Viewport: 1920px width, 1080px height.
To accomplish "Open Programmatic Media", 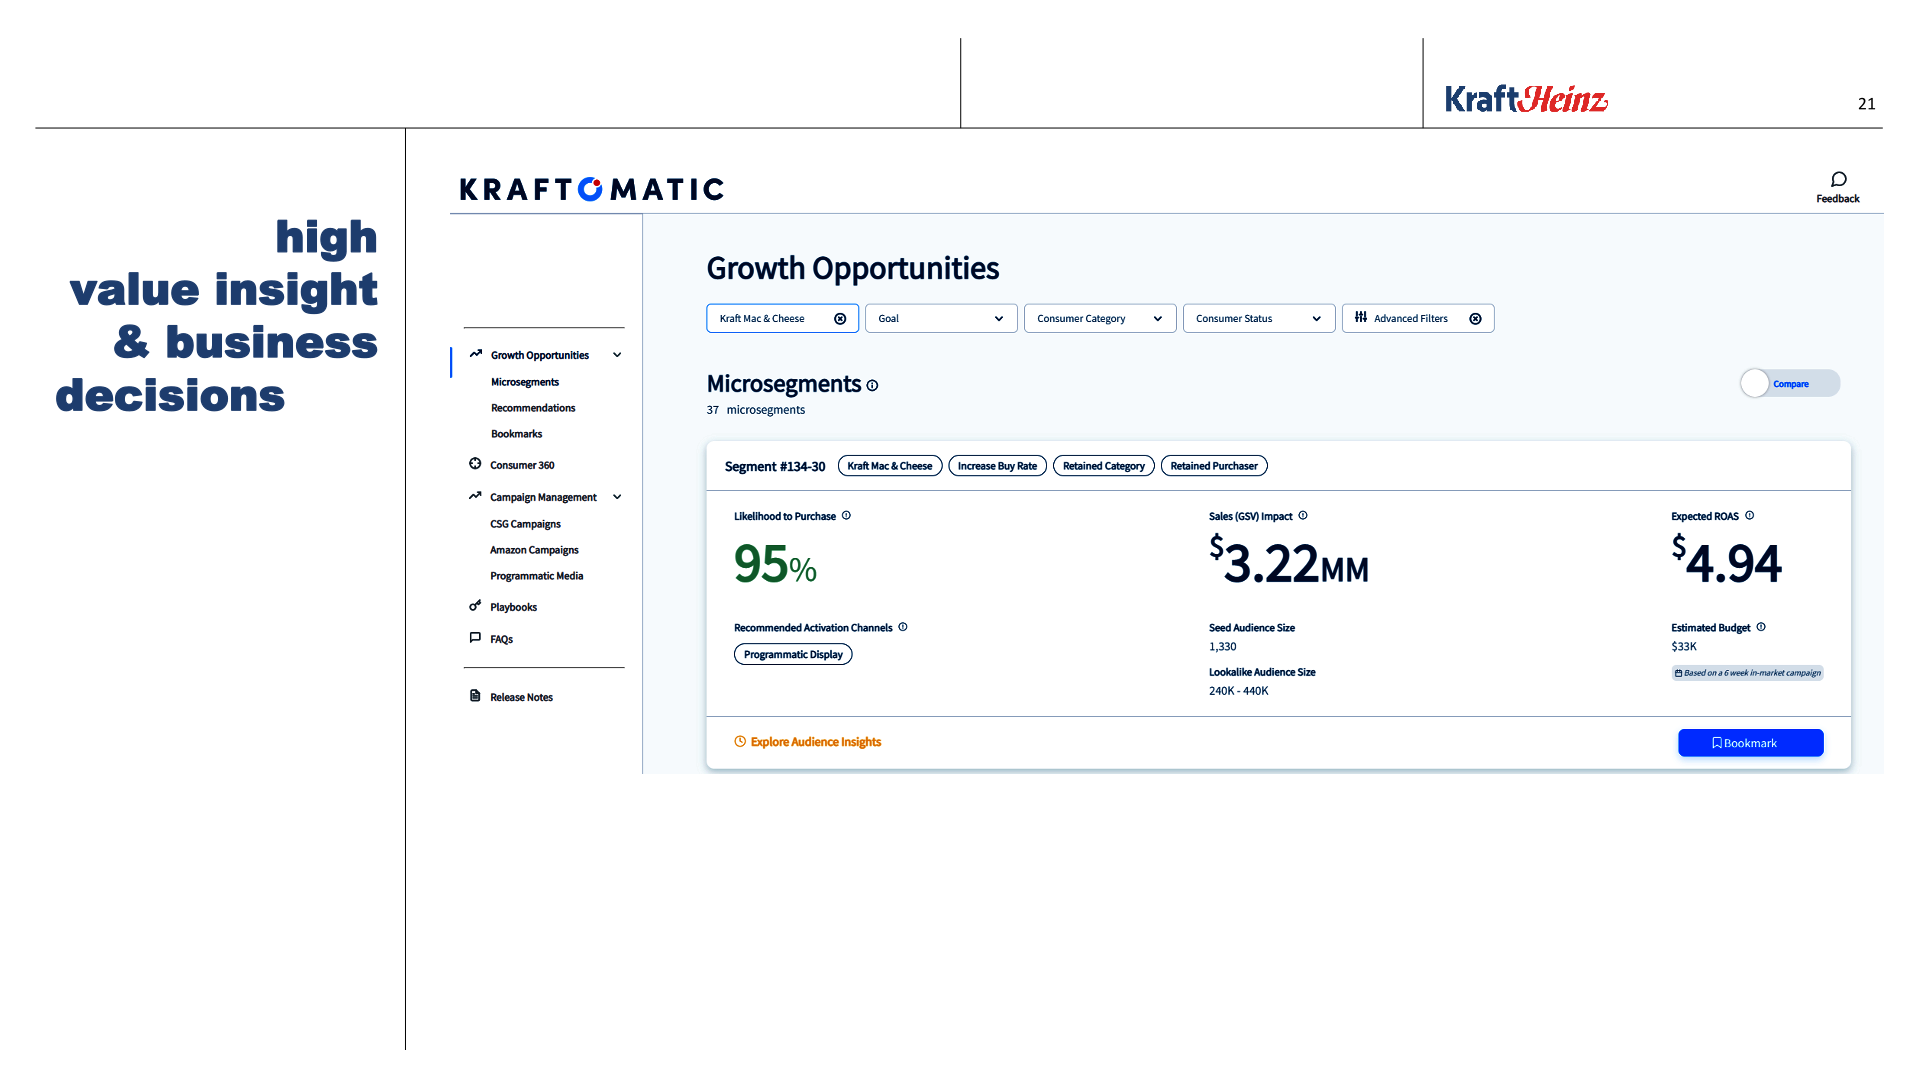I will pos(536,576).
